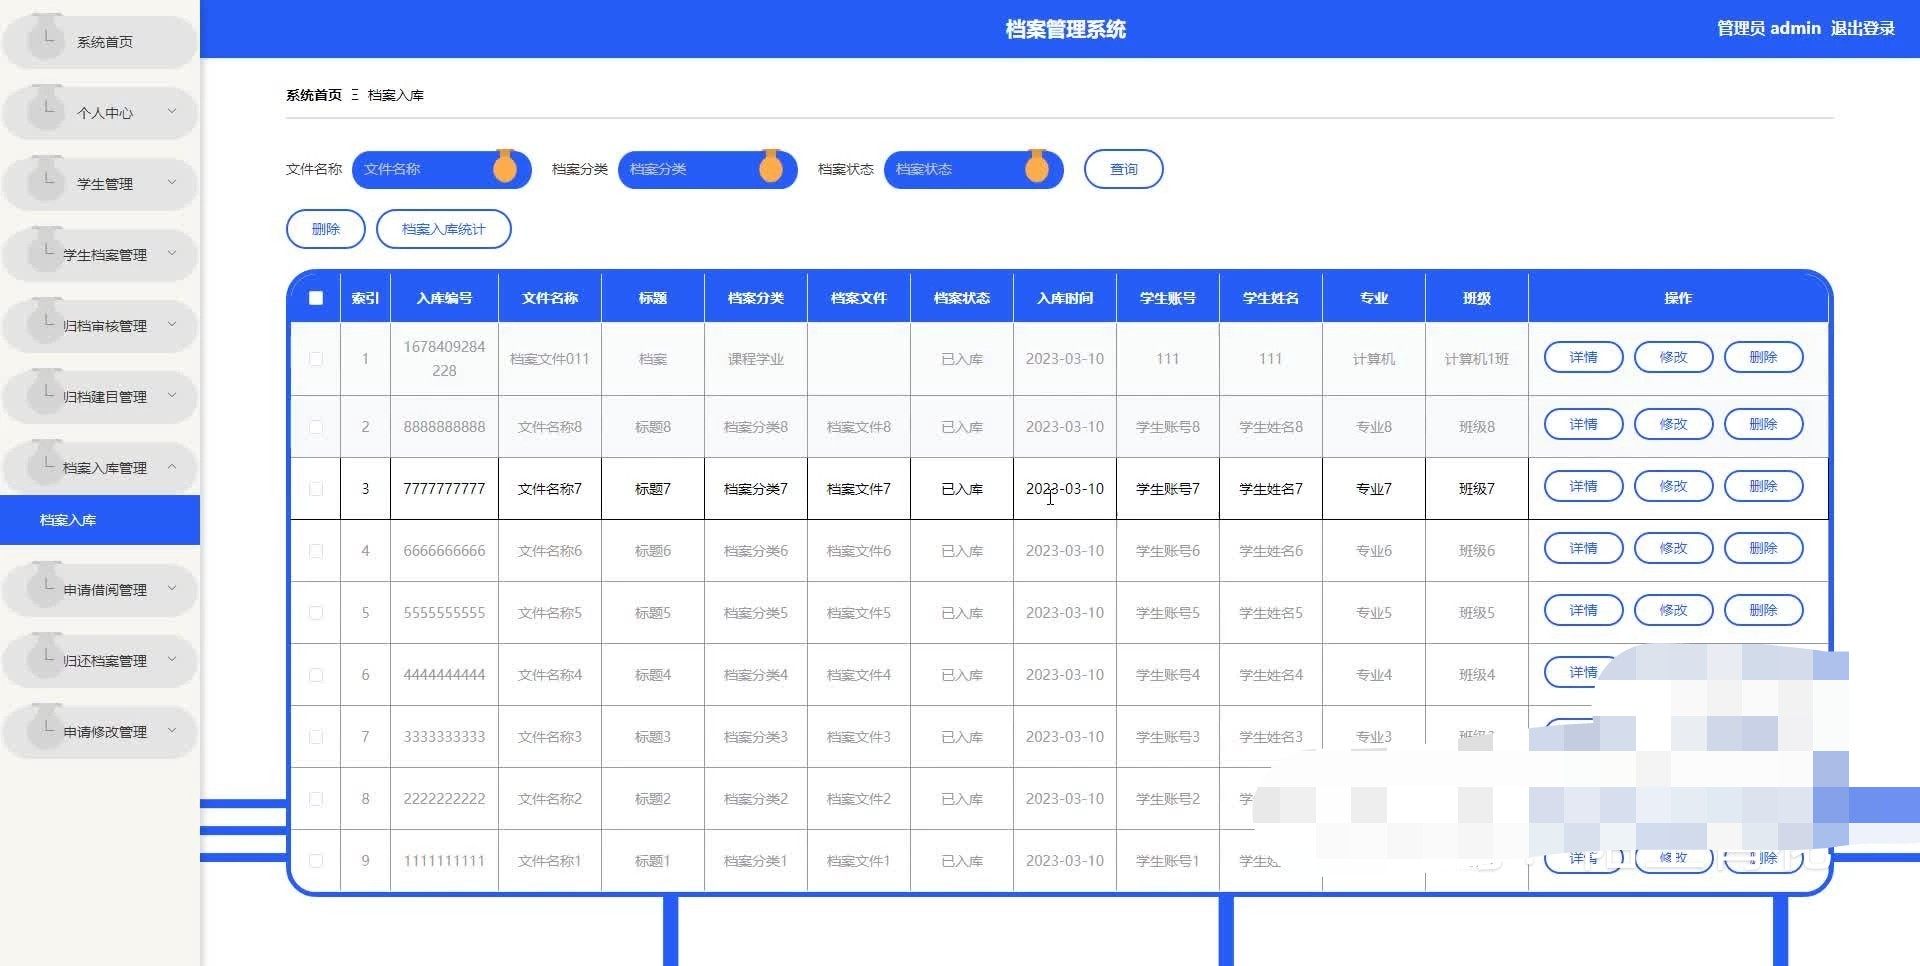Expand the 申请借阅管理 chevron
Screen dimensions: 1920x966
(x=172, y=588)
